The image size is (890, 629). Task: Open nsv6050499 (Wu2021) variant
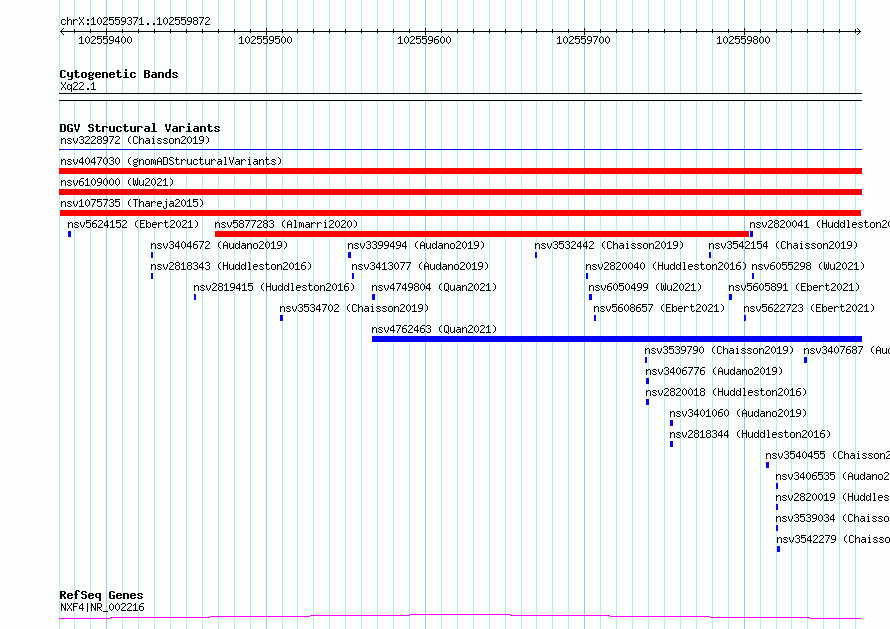click(645, 287)
